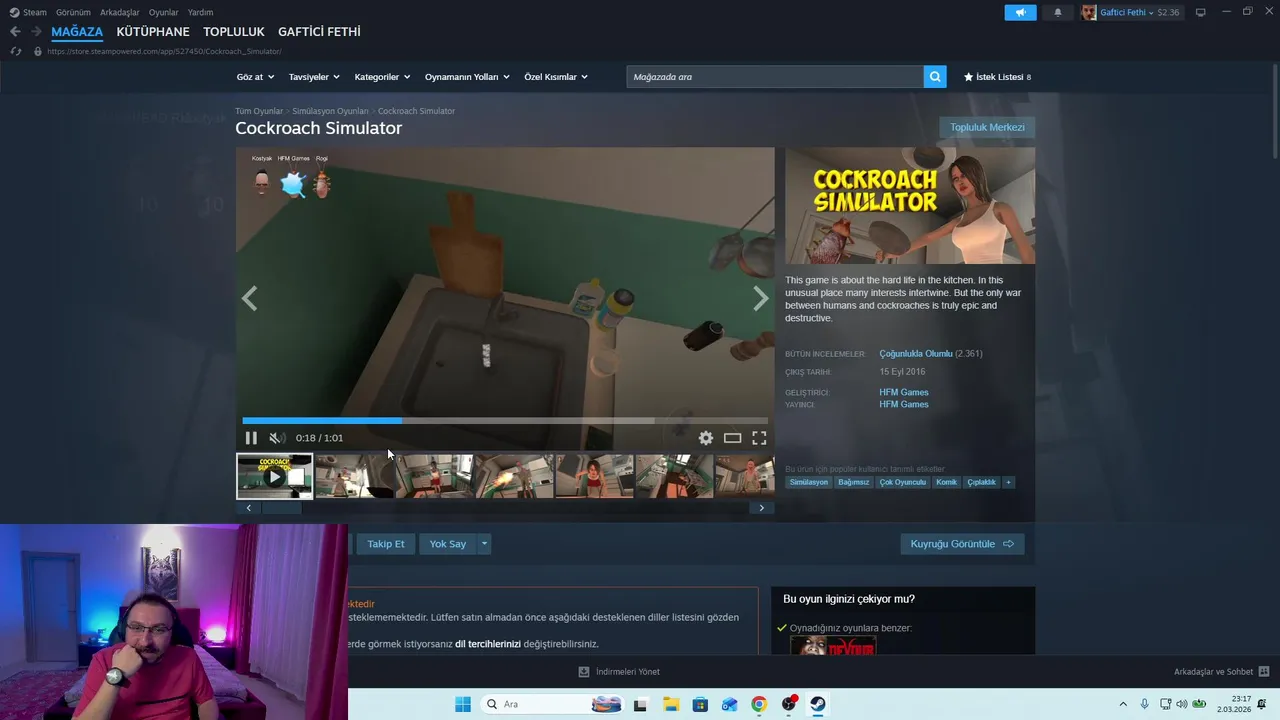Expand the Tavsiyeler dropdown
The height and width of the screenshot is (720, 1280).
point(314,77)
